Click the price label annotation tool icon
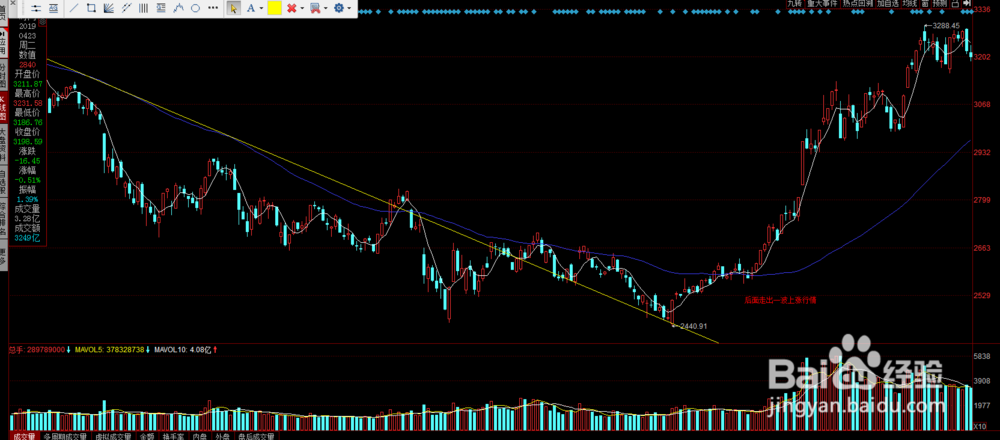The width and height of the screenshot is (1000, 440). [53, 8]
